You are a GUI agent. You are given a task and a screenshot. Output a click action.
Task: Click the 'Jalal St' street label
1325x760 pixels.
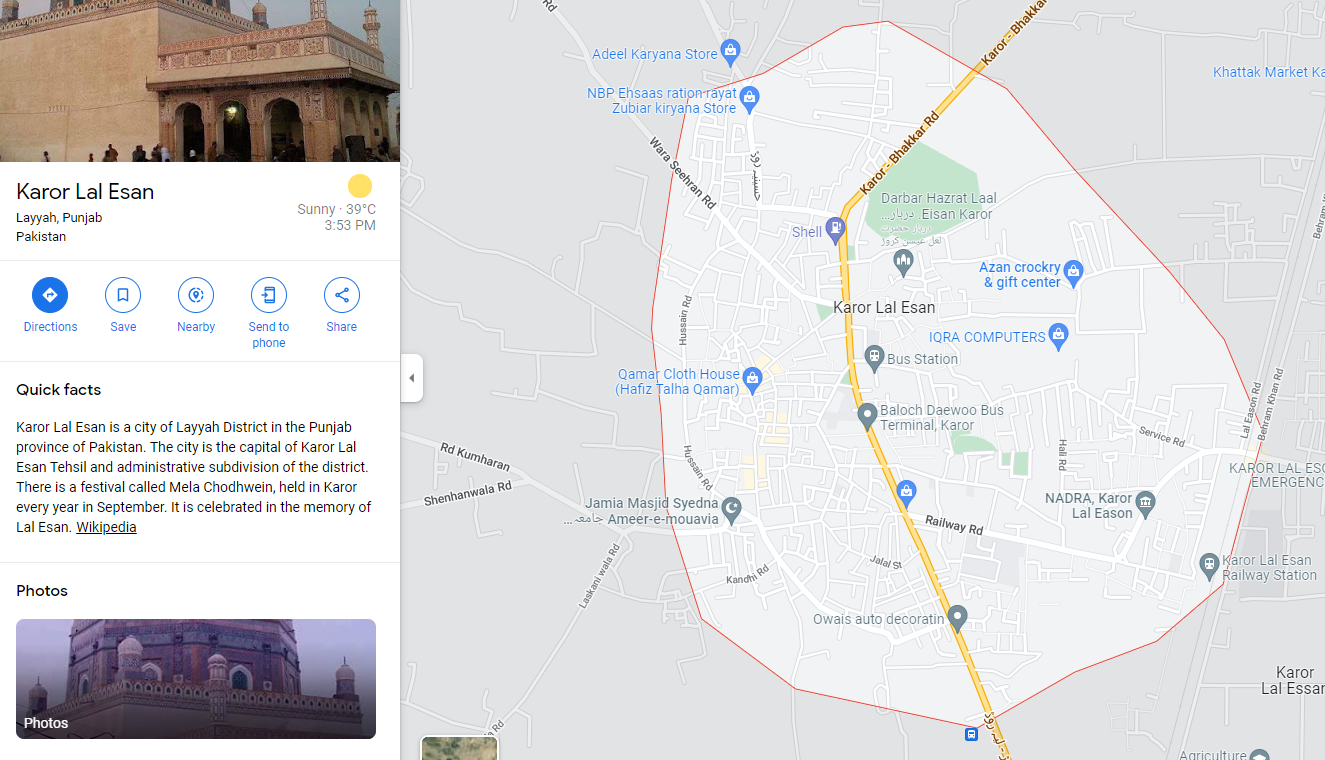point(885,562)
